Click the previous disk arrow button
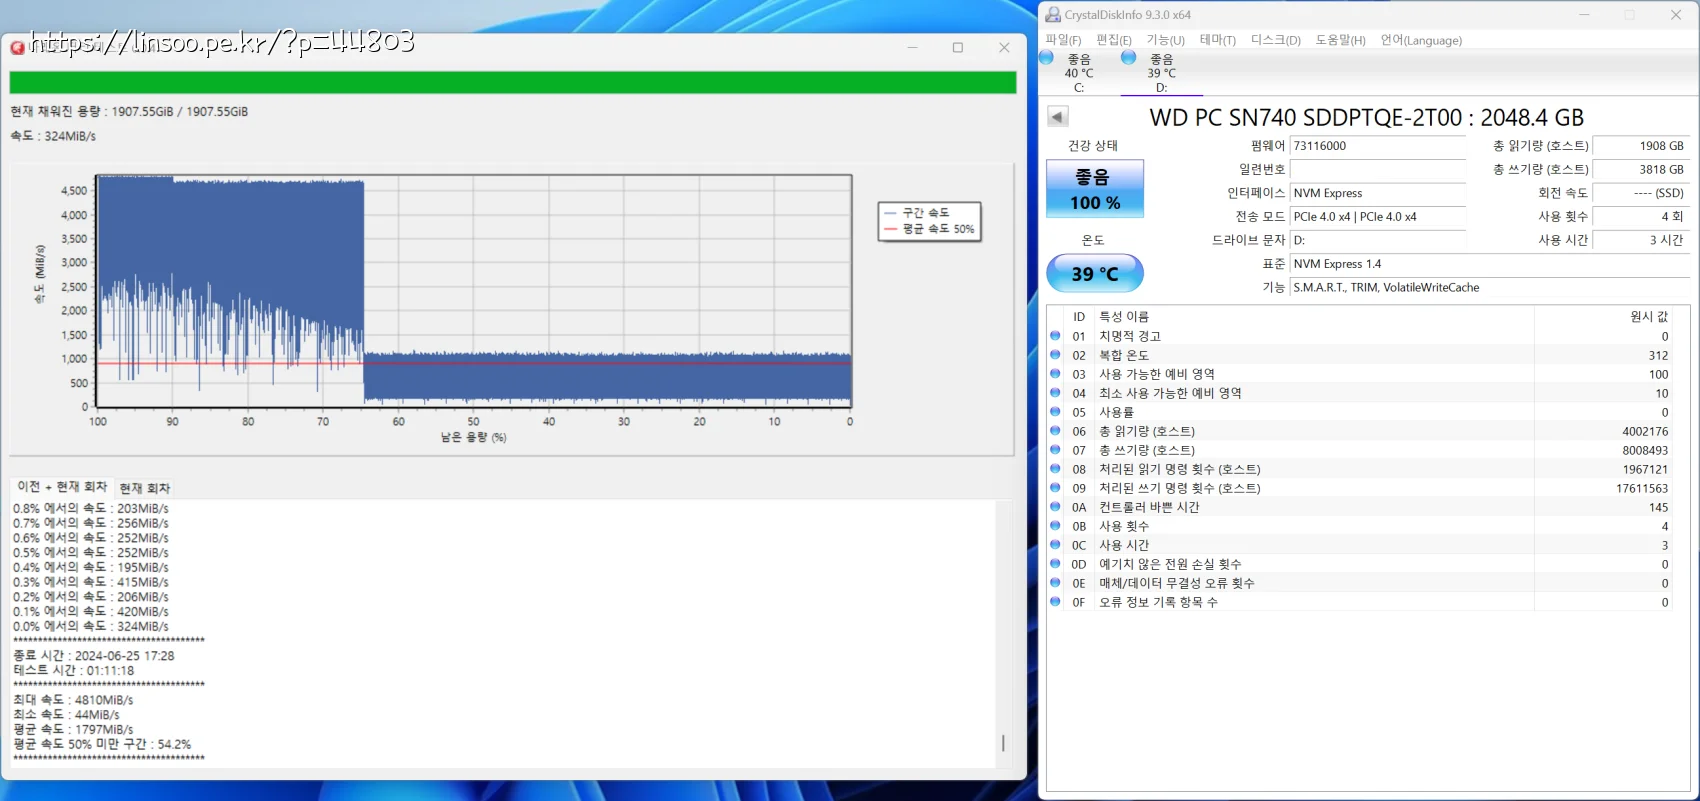 [x=1058, y=116]
